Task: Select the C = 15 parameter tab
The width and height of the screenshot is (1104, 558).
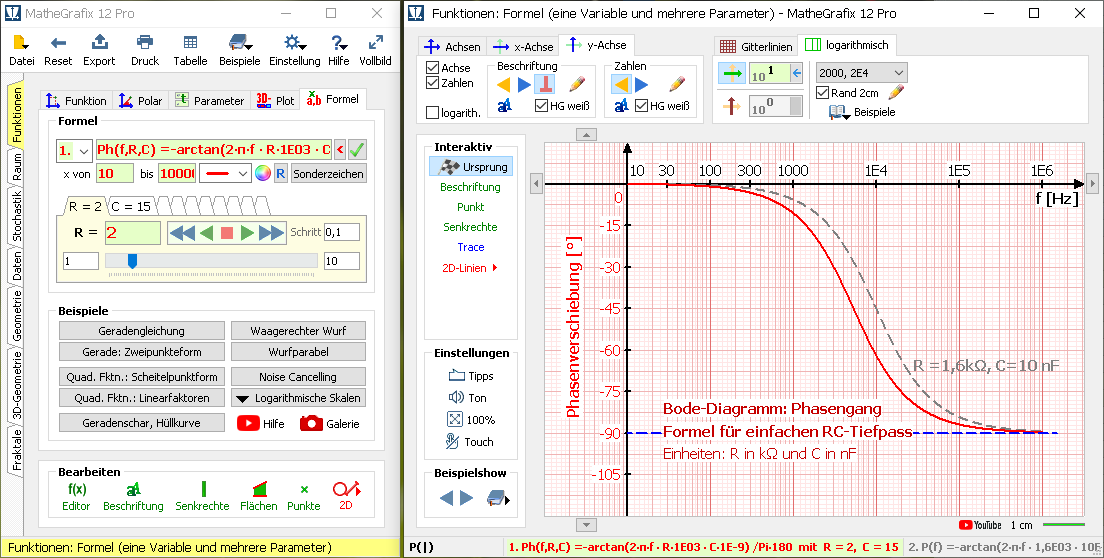Action: pyautogui.click(x=131, y=206)
